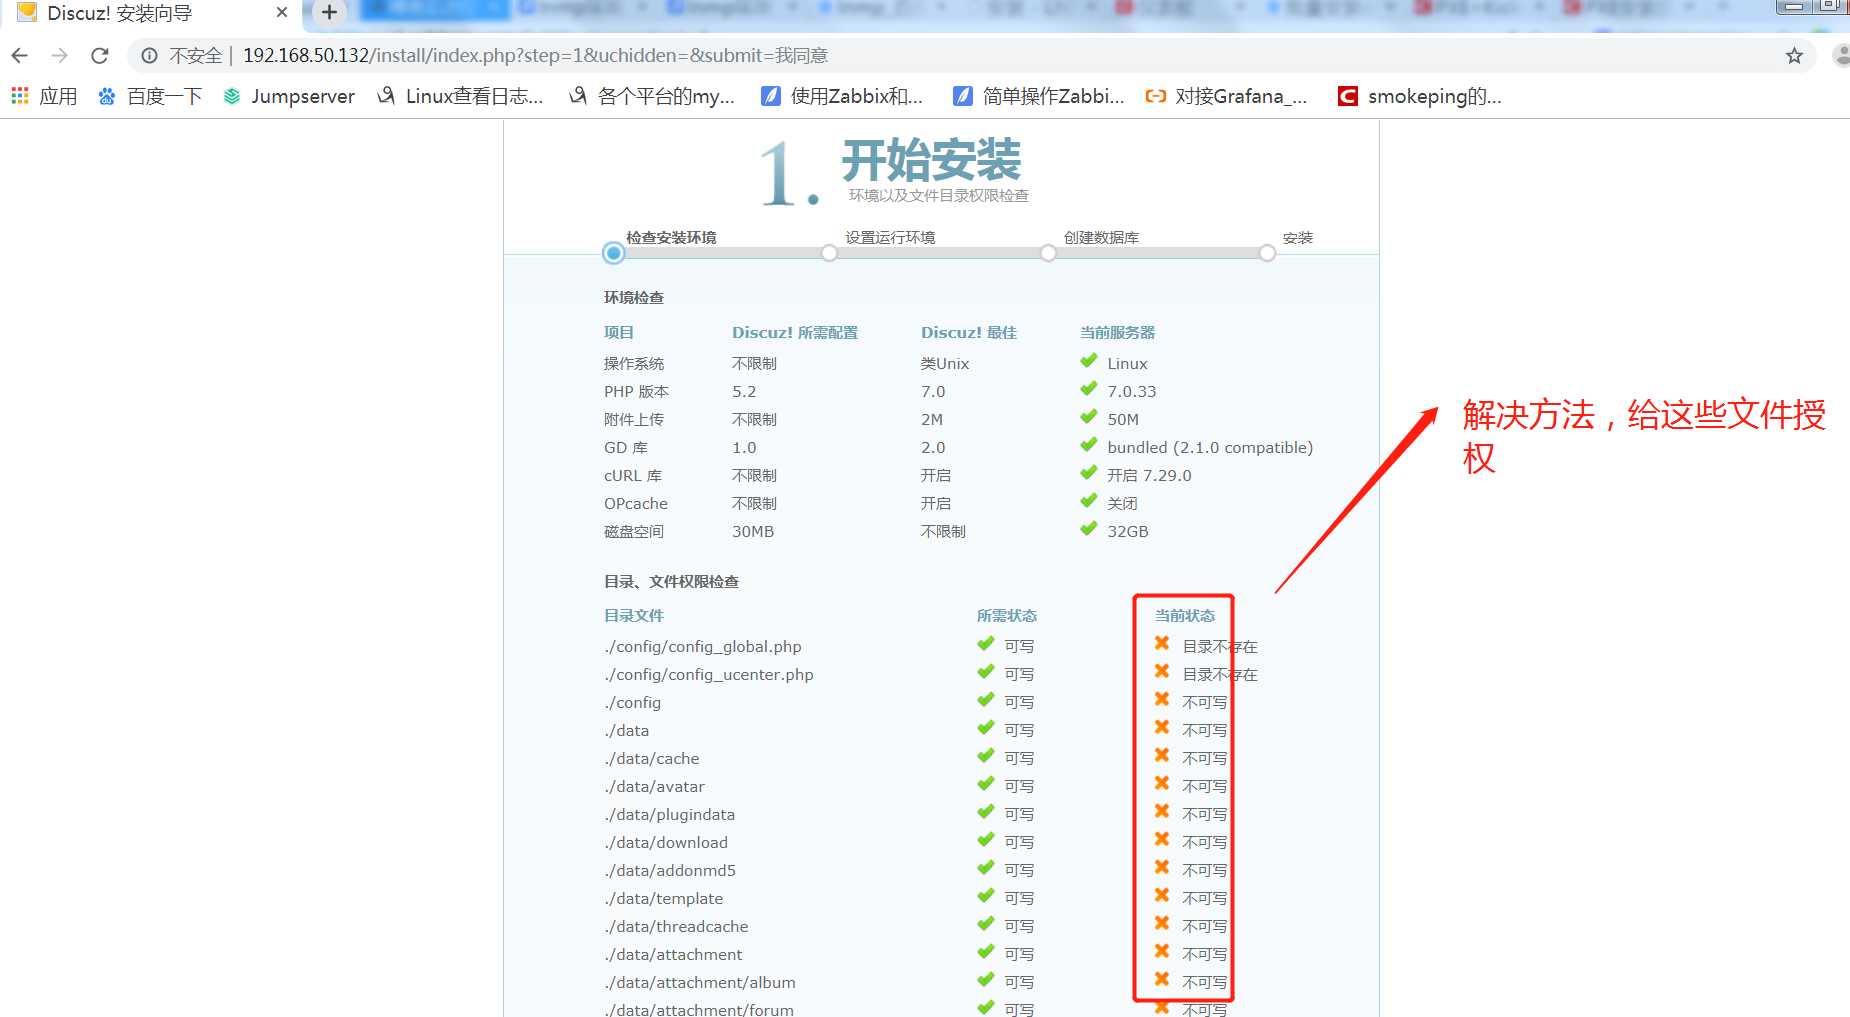
Task: Reload the Discuz install page
Action: pos(100,56)
